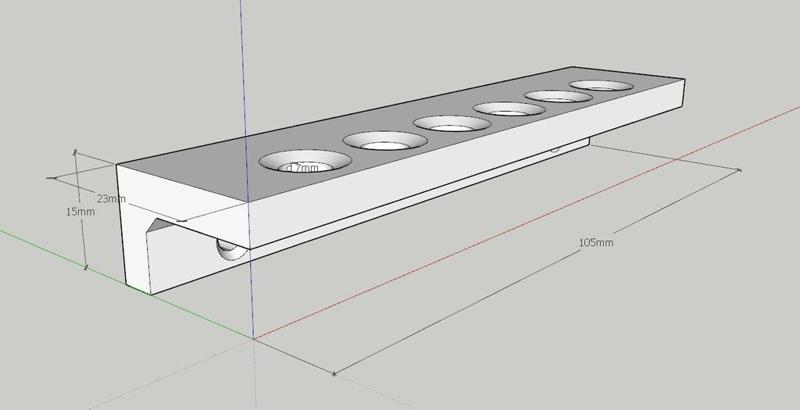Select the 105mm length dimension label

(596, 243)
